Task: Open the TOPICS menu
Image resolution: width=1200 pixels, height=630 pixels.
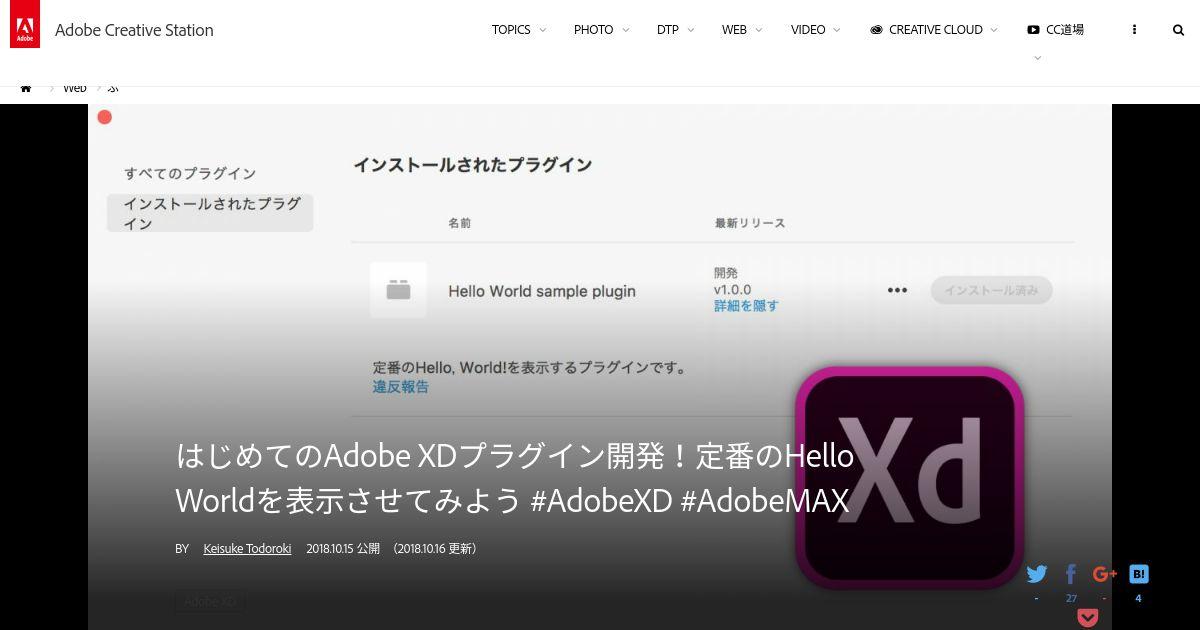Action: 511,30
